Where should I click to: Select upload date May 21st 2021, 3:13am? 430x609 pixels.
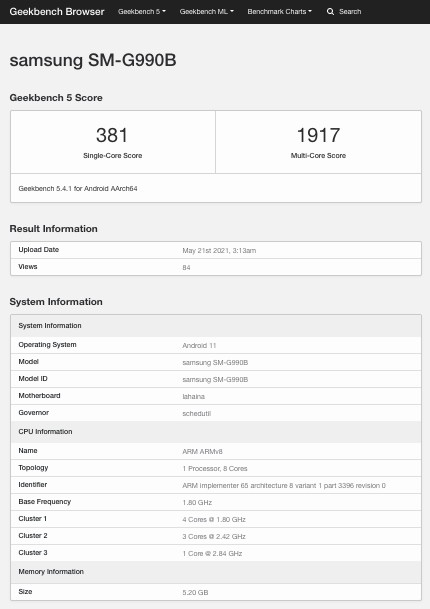219,251
